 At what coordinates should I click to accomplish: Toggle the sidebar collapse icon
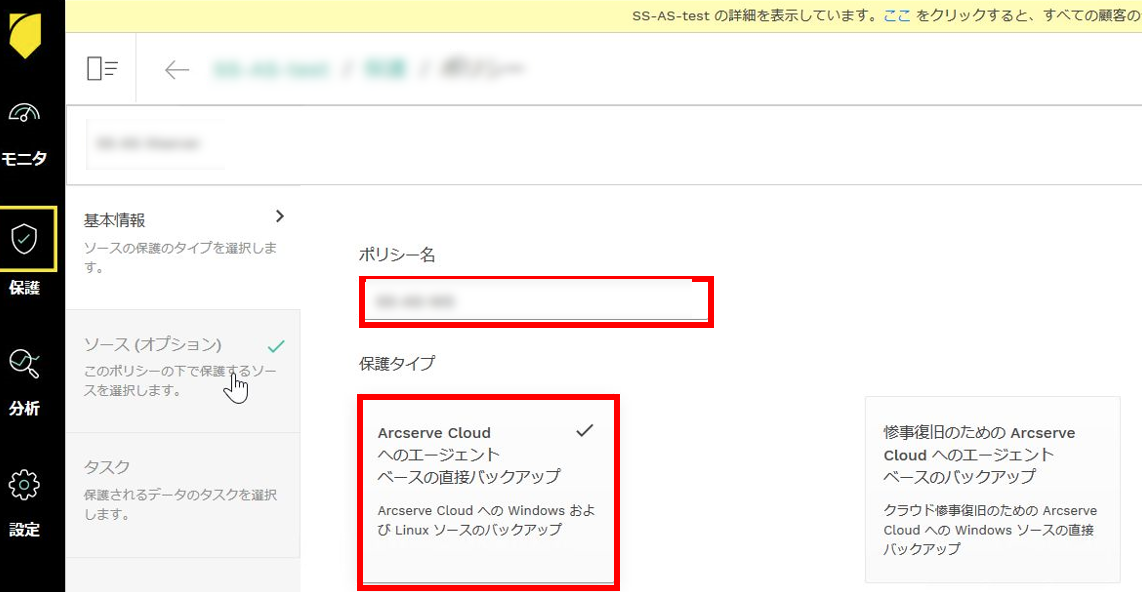[x=102, y=68]
